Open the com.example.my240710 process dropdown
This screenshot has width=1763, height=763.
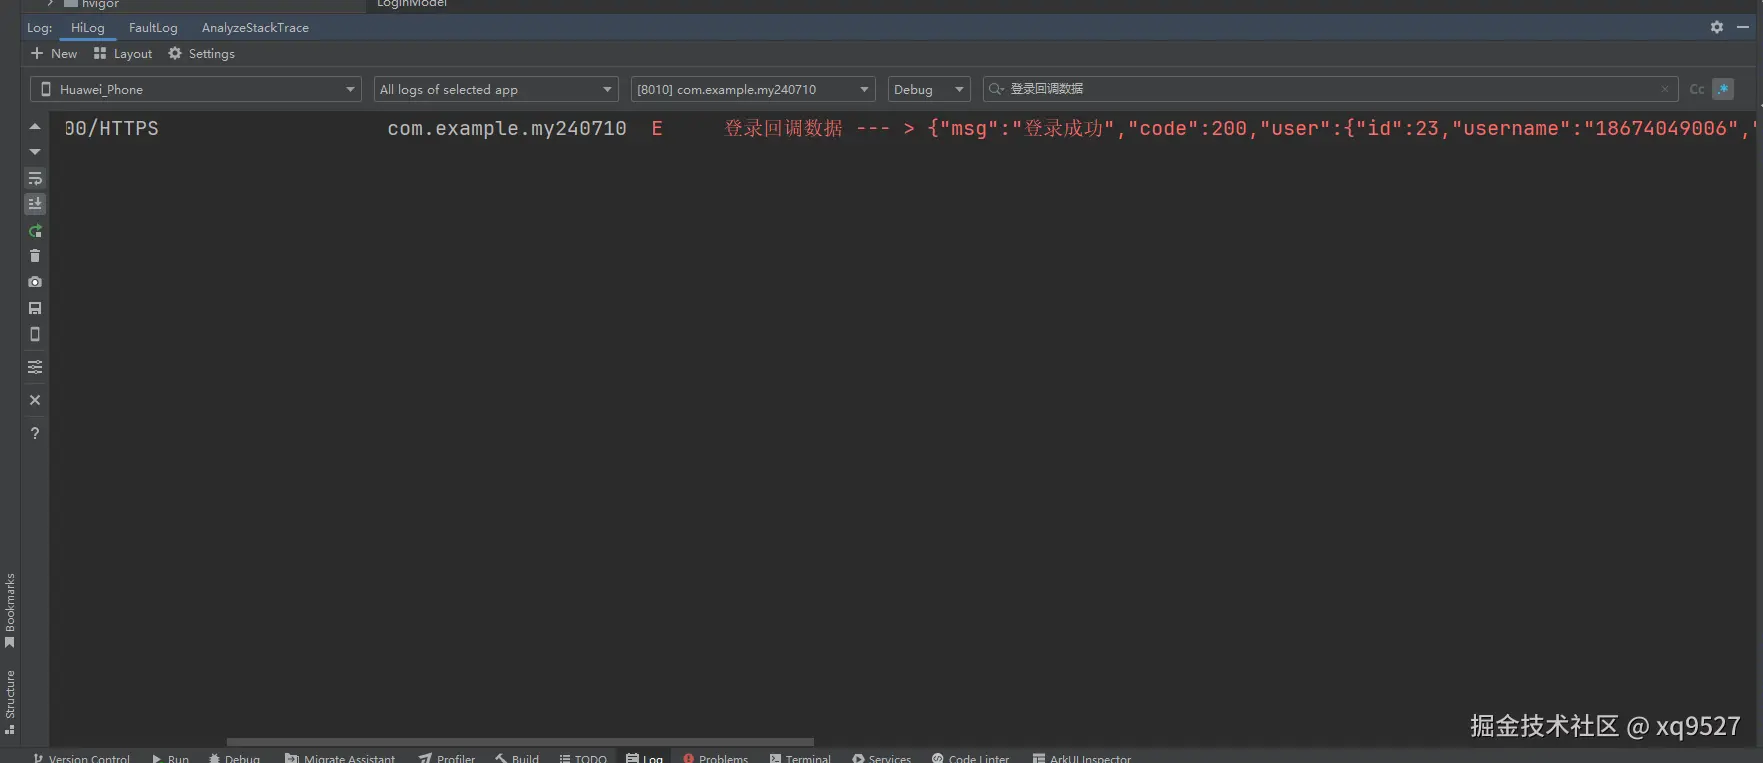pos(753,89)
